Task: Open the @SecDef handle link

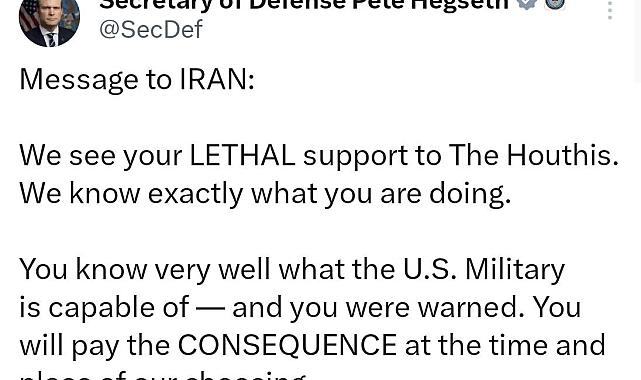Action: click(151, 29)
